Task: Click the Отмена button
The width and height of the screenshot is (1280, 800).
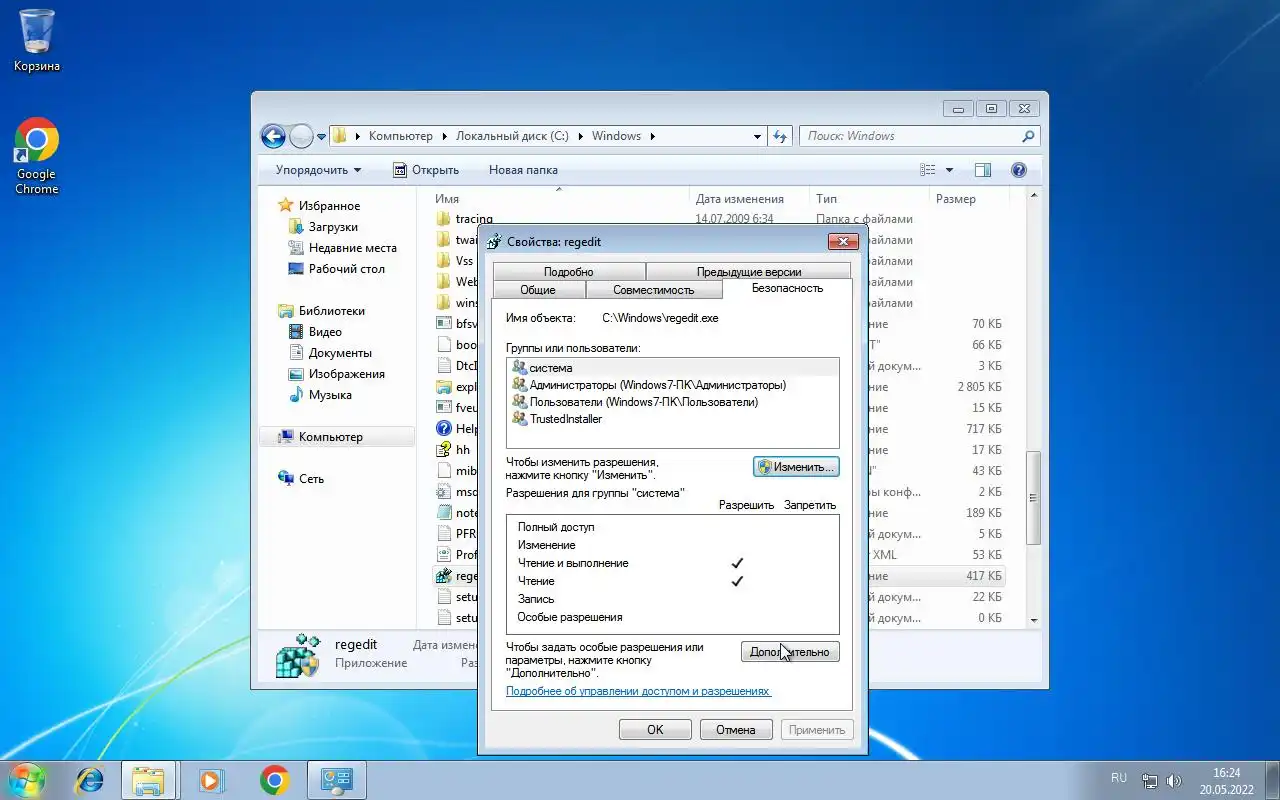Action: pos(736,730)
